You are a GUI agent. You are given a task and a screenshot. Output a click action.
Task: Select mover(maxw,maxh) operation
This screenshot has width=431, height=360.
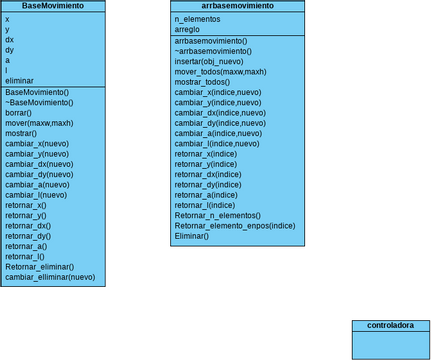pyautogui.click(x=39, y=123)
